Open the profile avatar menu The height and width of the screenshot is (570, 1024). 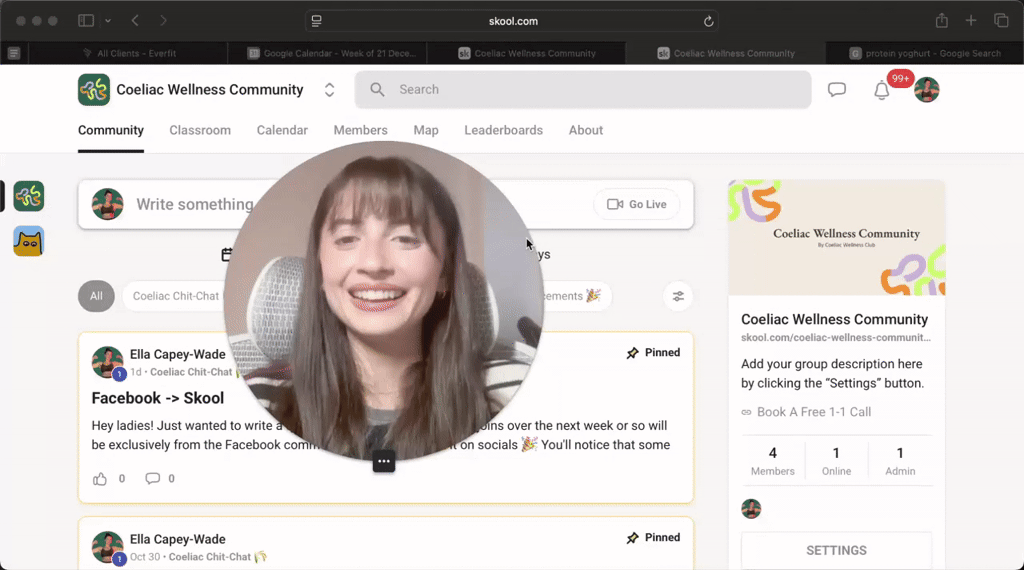926,89
